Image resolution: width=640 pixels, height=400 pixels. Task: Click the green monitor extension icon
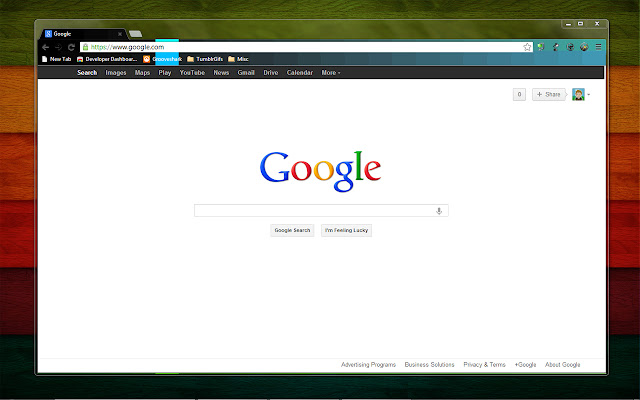coord(541,47)
